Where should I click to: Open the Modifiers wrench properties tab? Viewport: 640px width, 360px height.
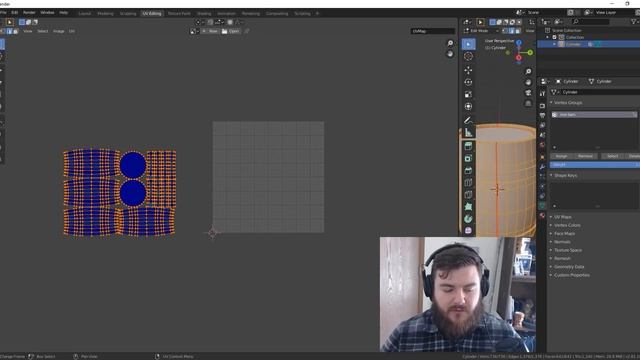point(542,167)
